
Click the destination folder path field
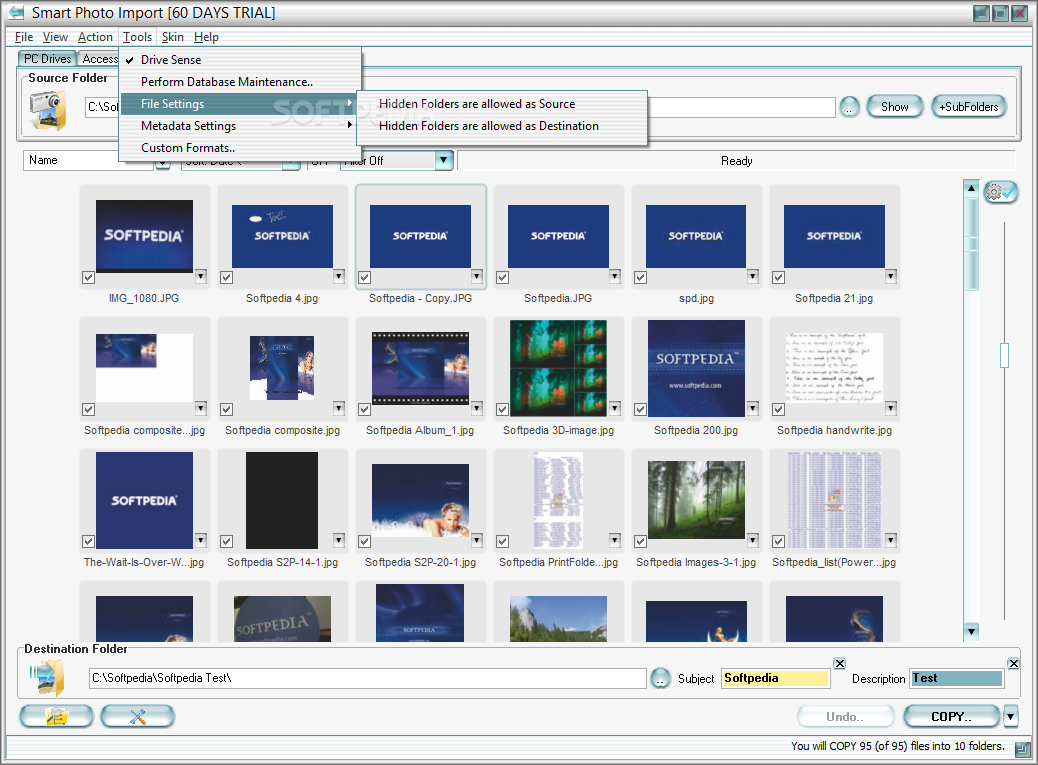pos(367,678)
